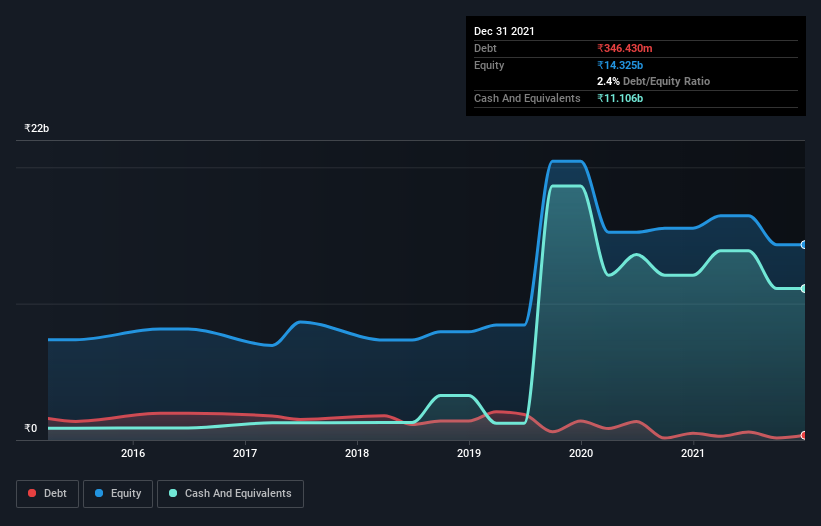Image resolution: width=821 pixels, height=526 pixels.
Task: Click the Dec 31 2021 tooltip date
Action: (504, 31)
